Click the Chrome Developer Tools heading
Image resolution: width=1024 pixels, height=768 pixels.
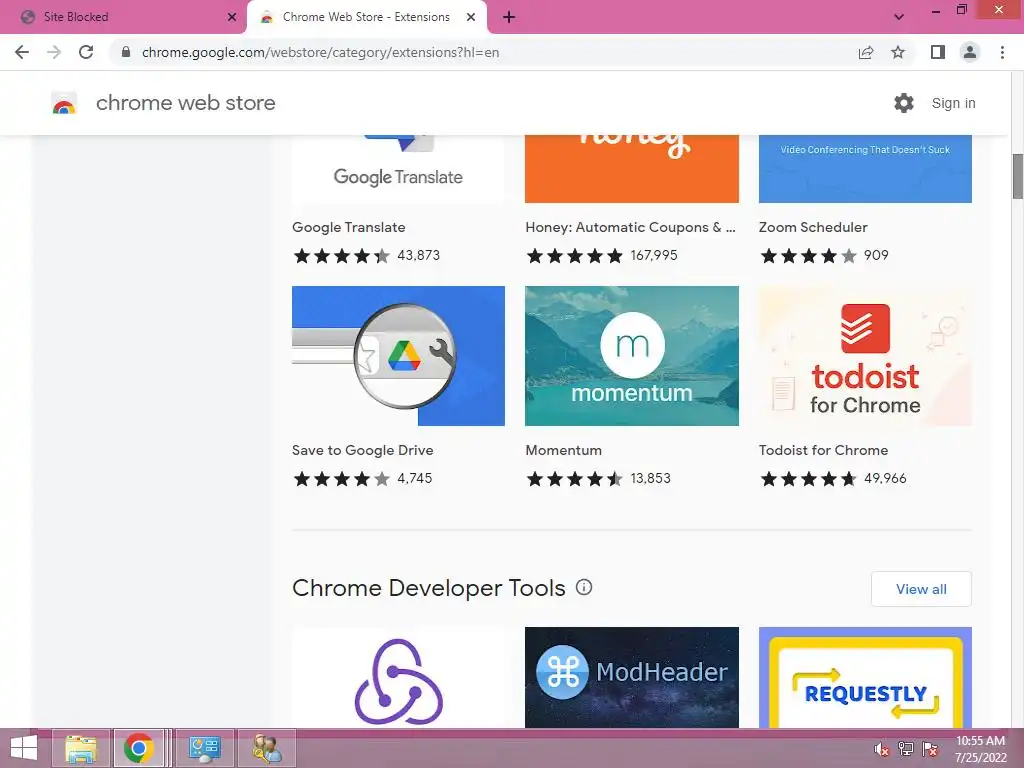(x=428, y=588)
